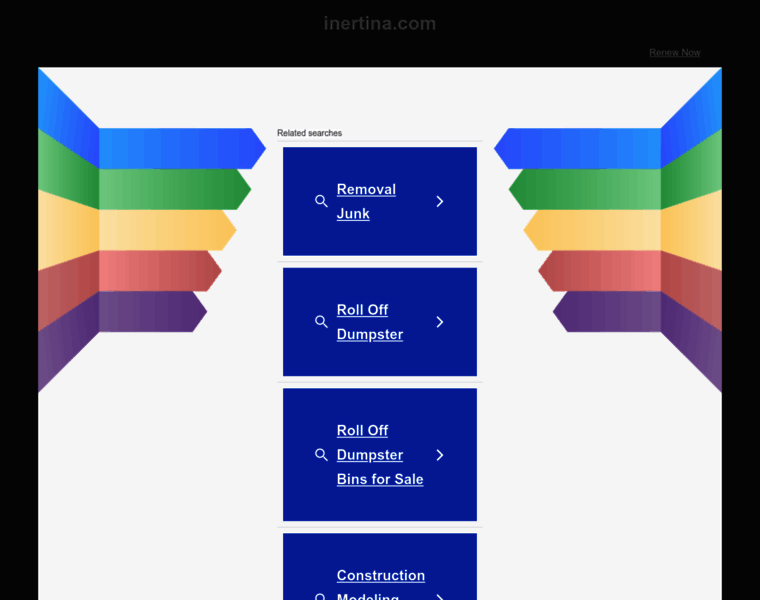Open the chevron arrow on Roll Off Dumpster card

coord(440,322)
